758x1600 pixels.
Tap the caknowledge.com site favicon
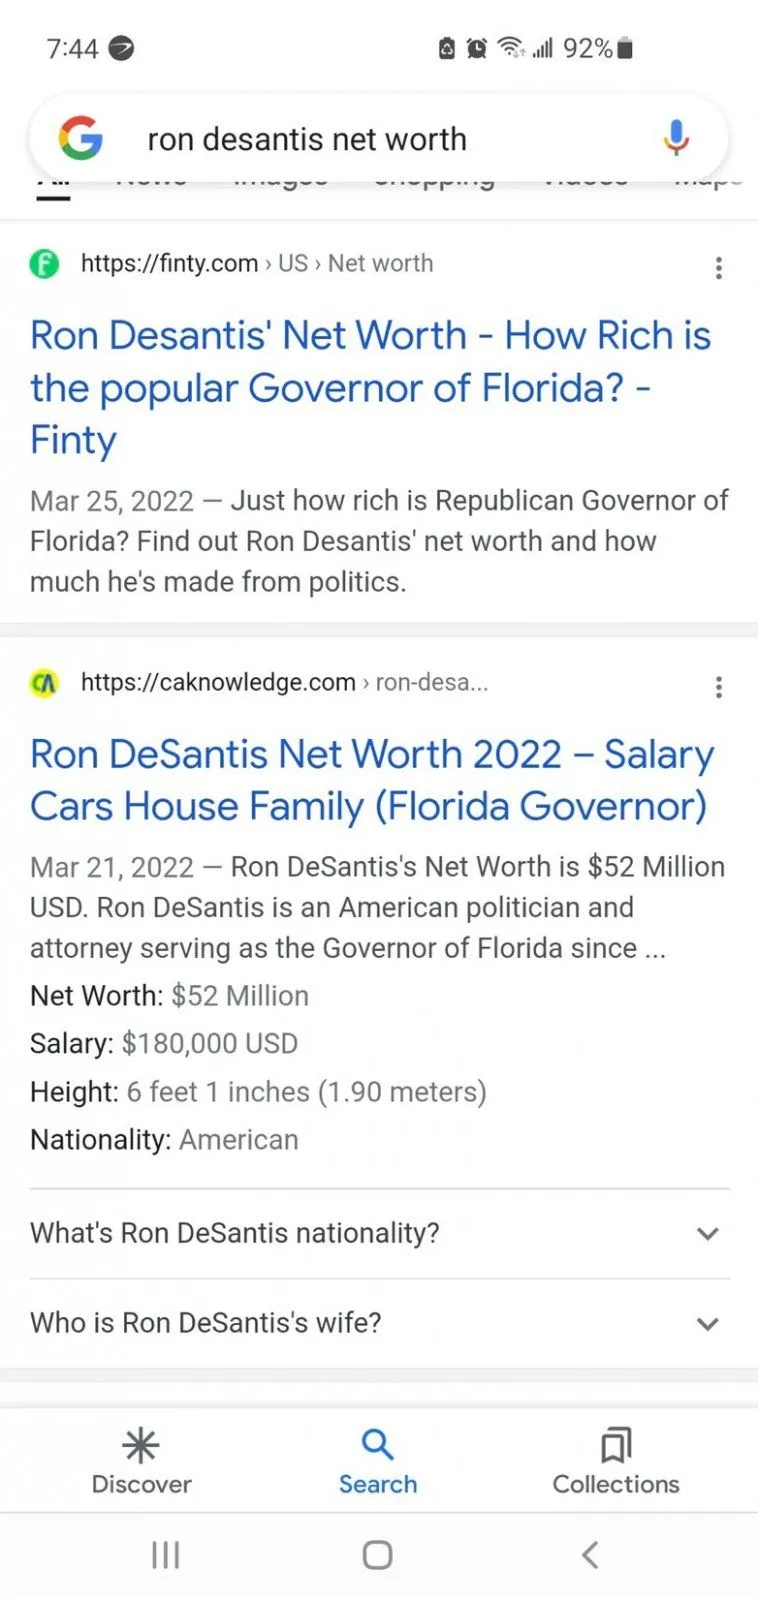tap(45, 683)
